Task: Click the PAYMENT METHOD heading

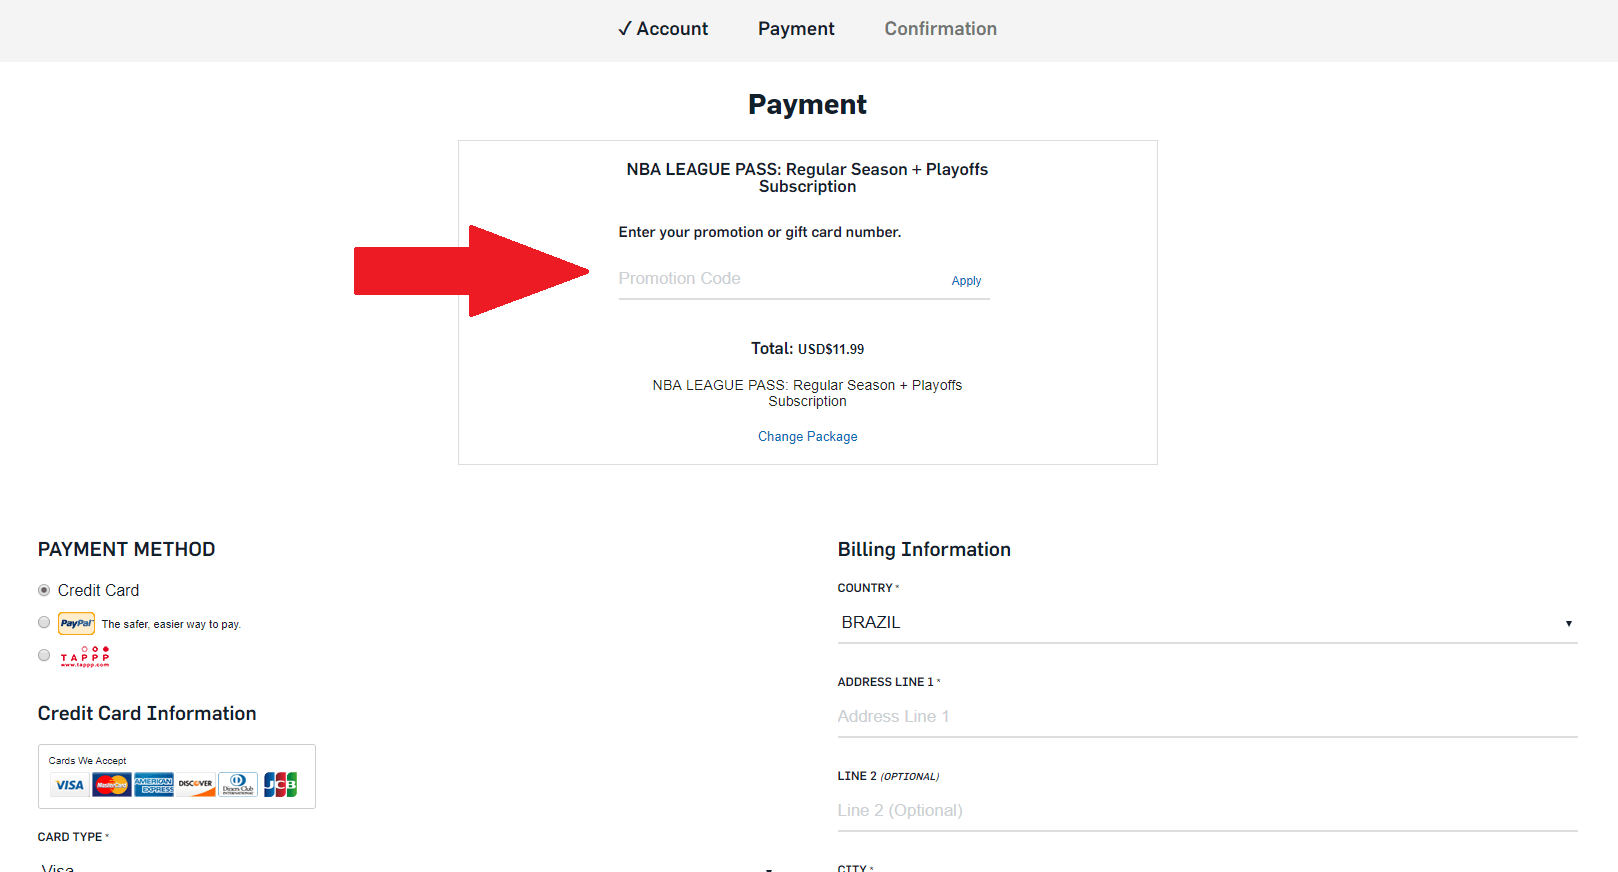Action: 126,550
